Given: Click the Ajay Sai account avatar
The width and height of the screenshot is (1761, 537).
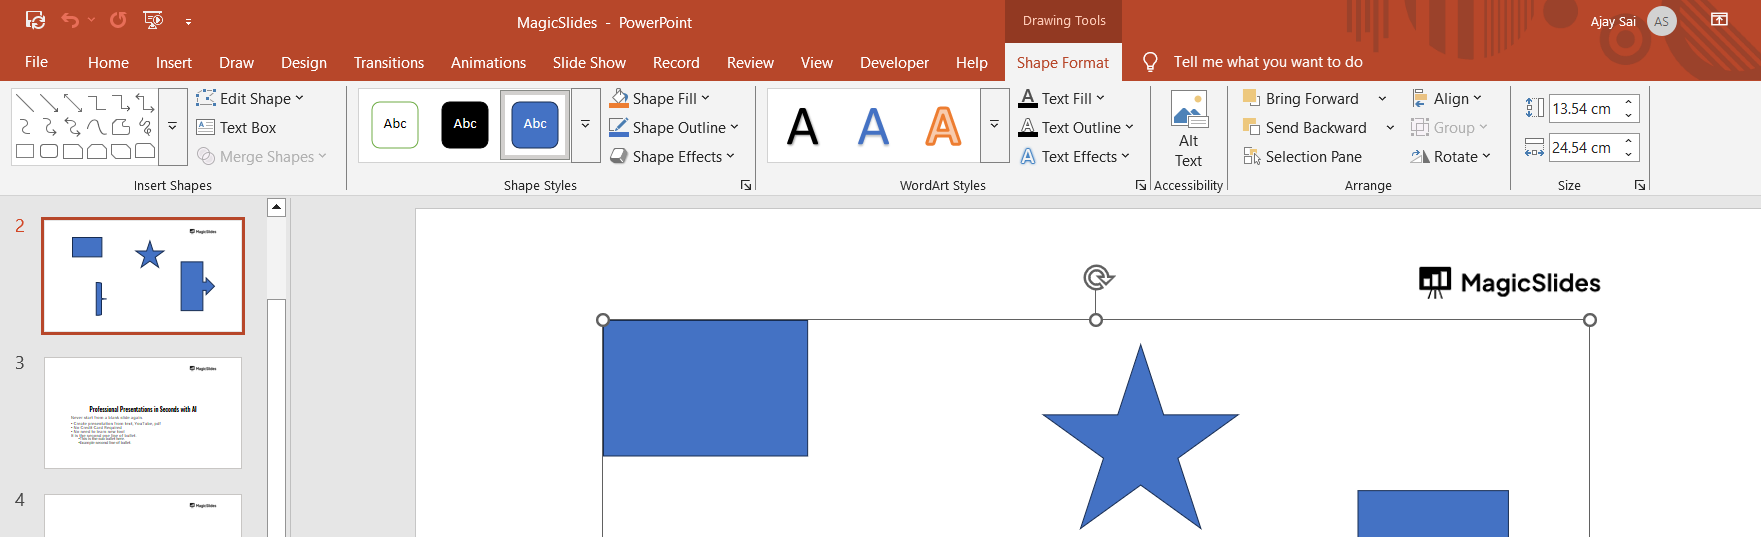Looking at the screenshot, I should tap(1661, 21).
